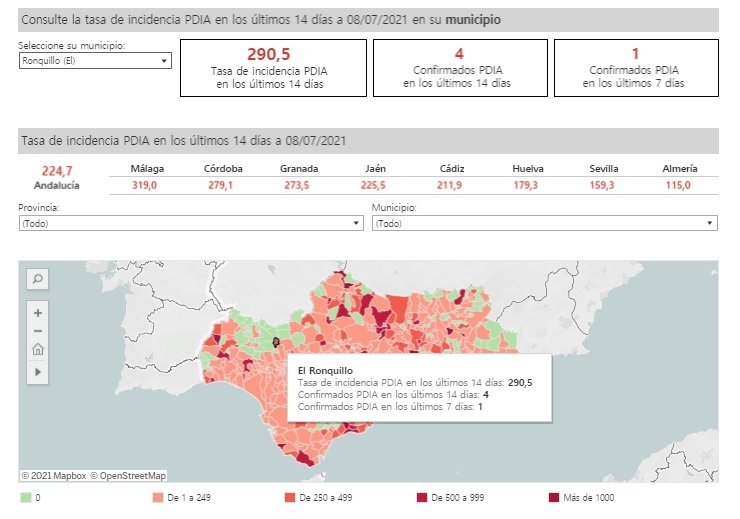Select the 'De 500 a 999' legend color

pyautogui.click(x=421, y=497)
